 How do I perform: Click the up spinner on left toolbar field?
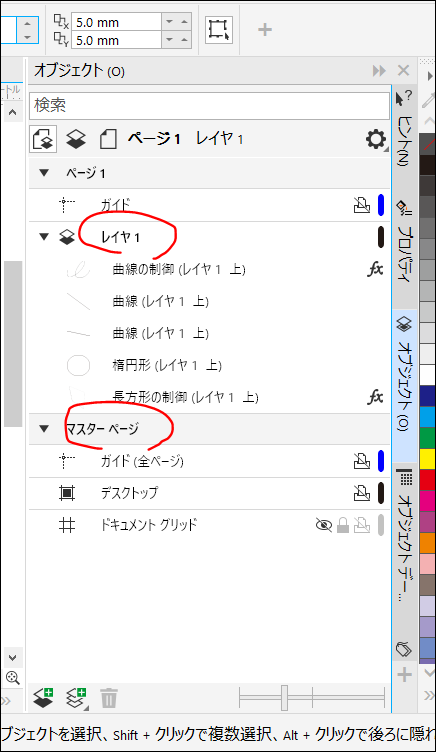[28, 23]
